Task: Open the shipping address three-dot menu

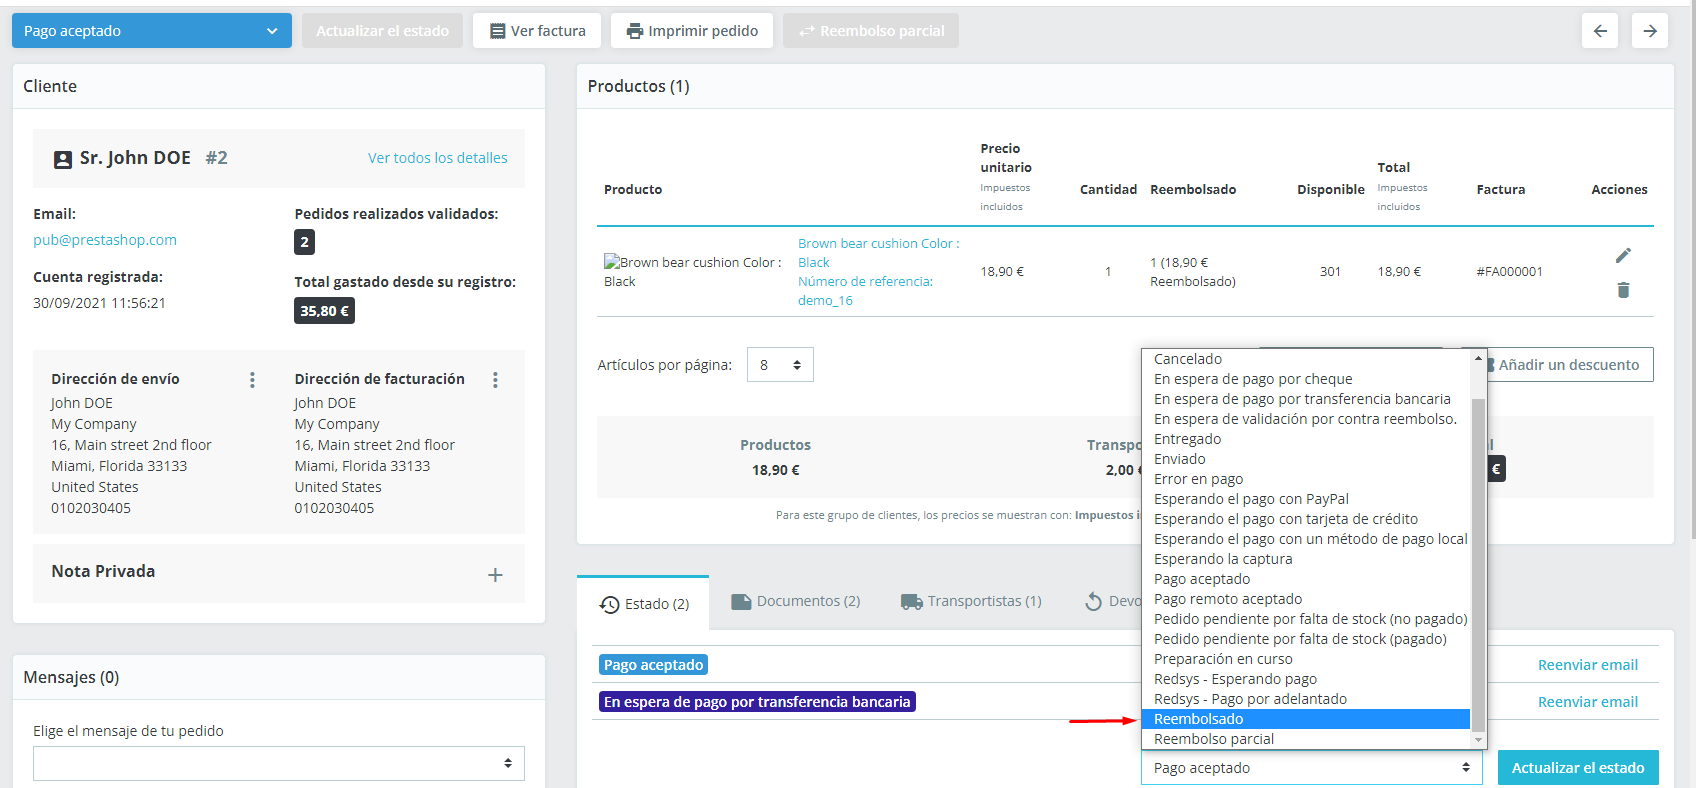Action: pyautogui.click(x=252, y=380)
